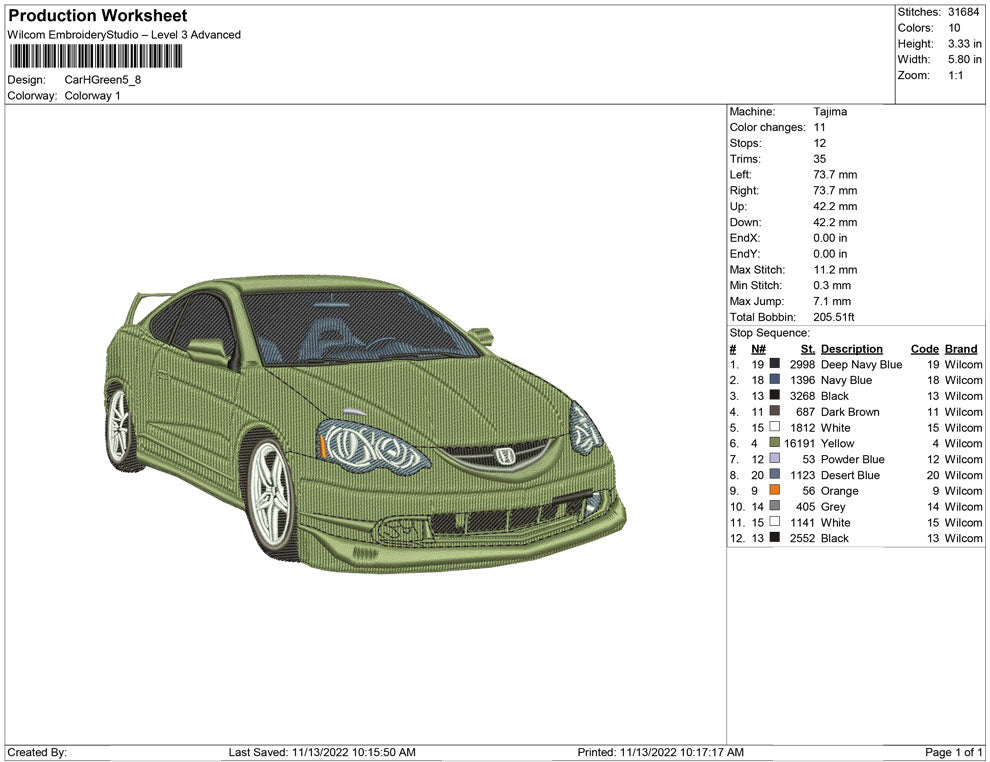Image resolution: width=990 pixels, height=762 pixels.
Task: Pick the Dark Brown color swatch
Action: 775,412
